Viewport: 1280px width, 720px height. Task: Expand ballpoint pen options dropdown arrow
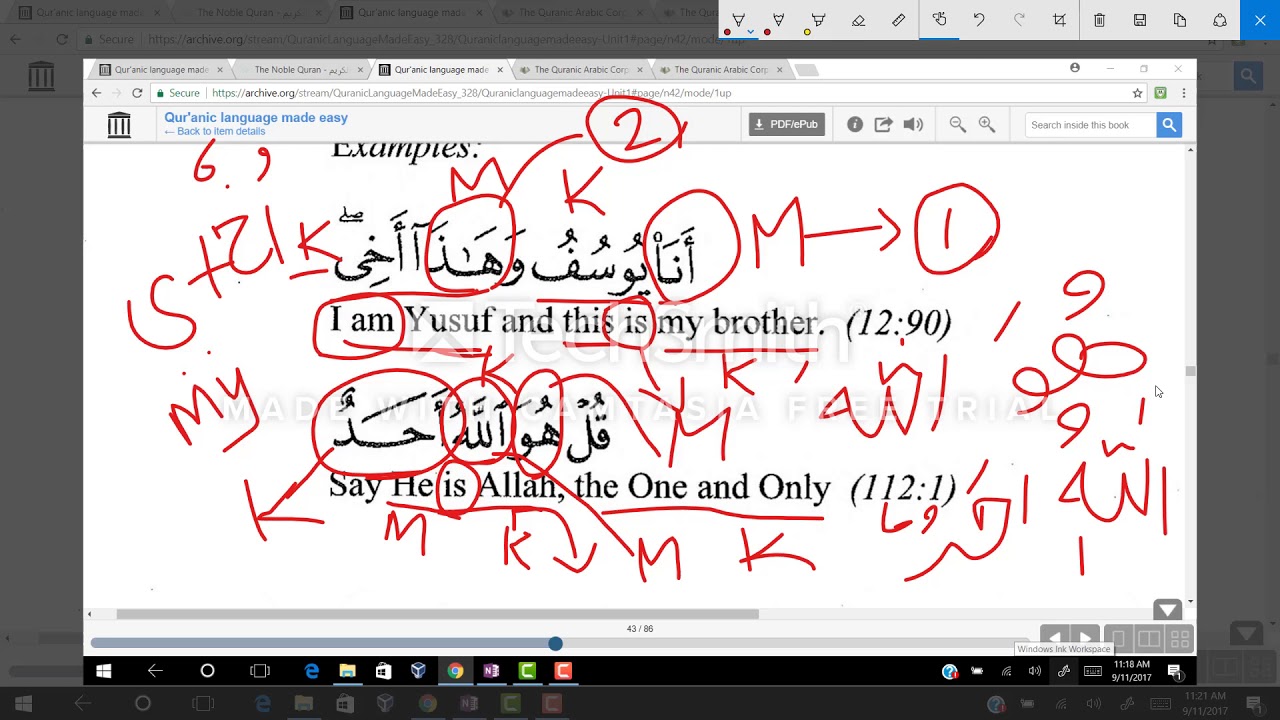click(750, 31)
